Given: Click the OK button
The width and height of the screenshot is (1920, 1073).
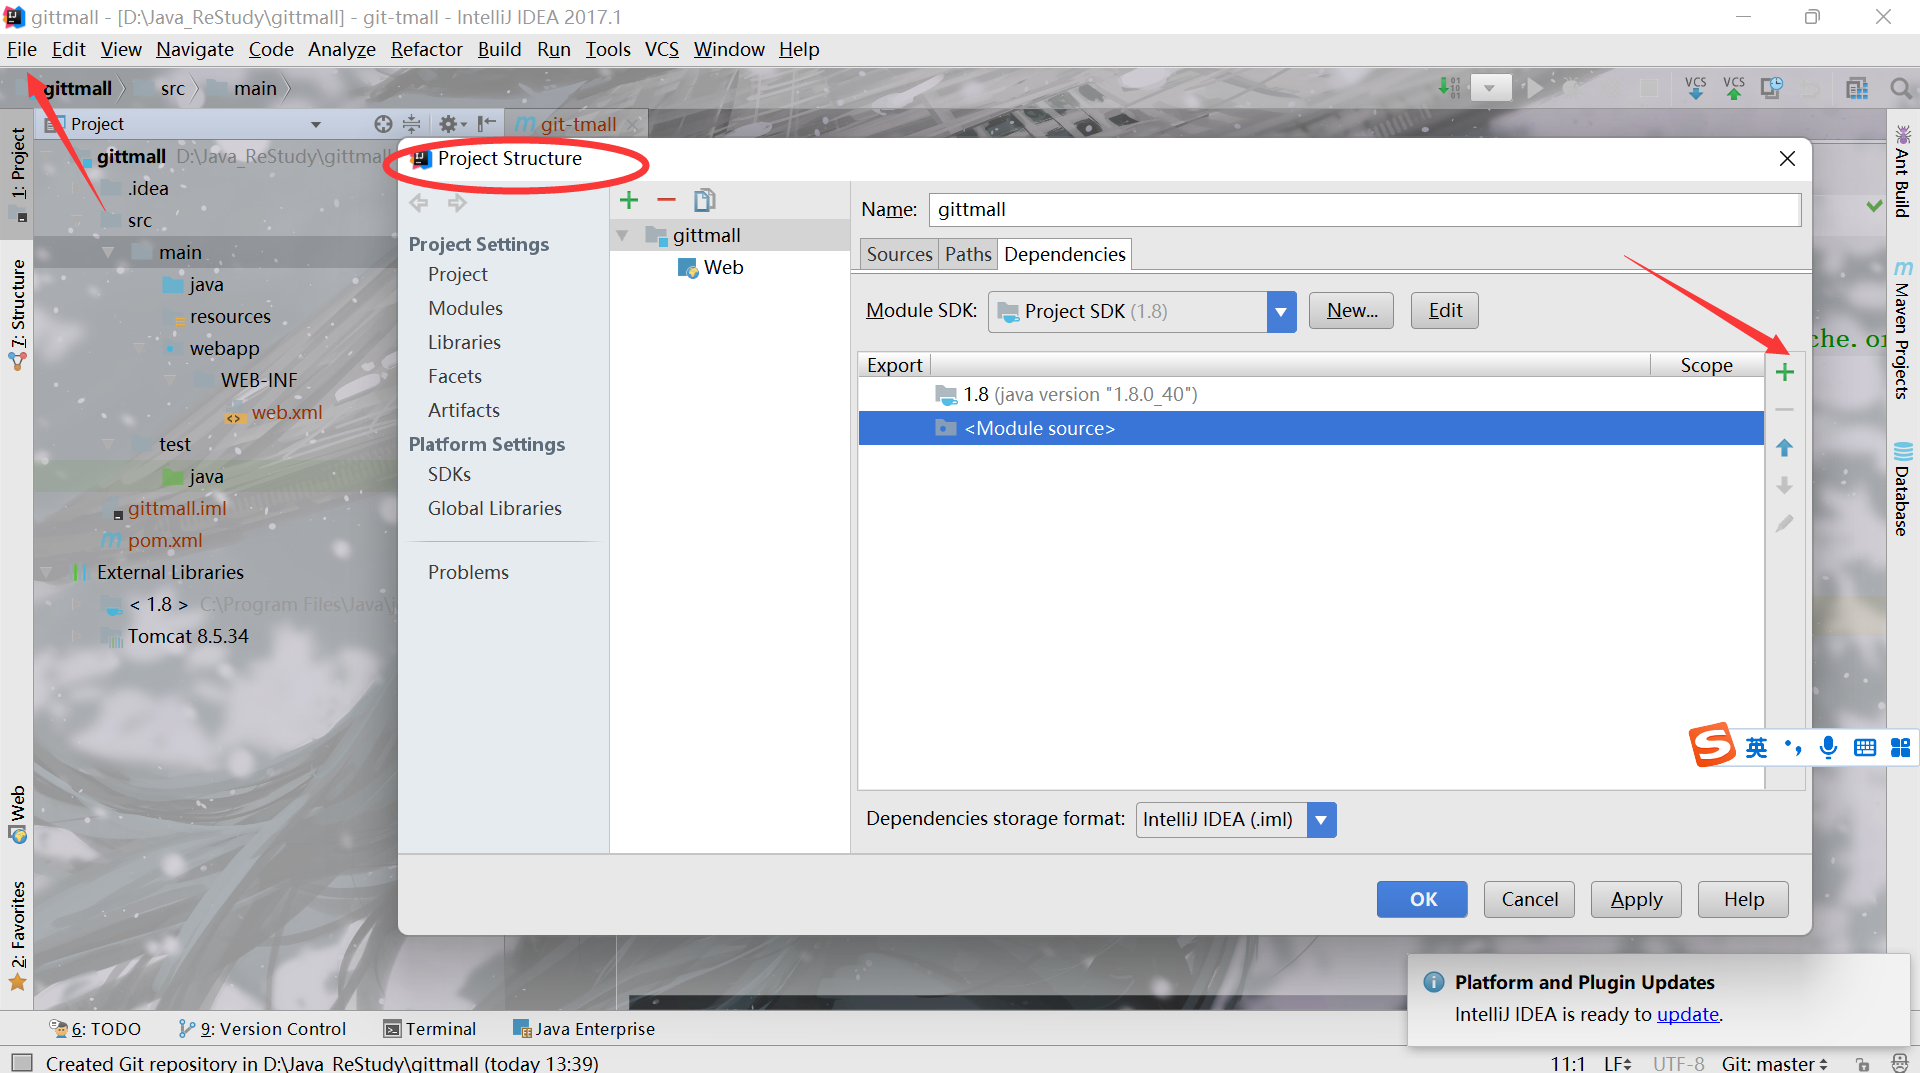Looking at the screenshot, I should pyautogui.click(x=1422, y=899).
